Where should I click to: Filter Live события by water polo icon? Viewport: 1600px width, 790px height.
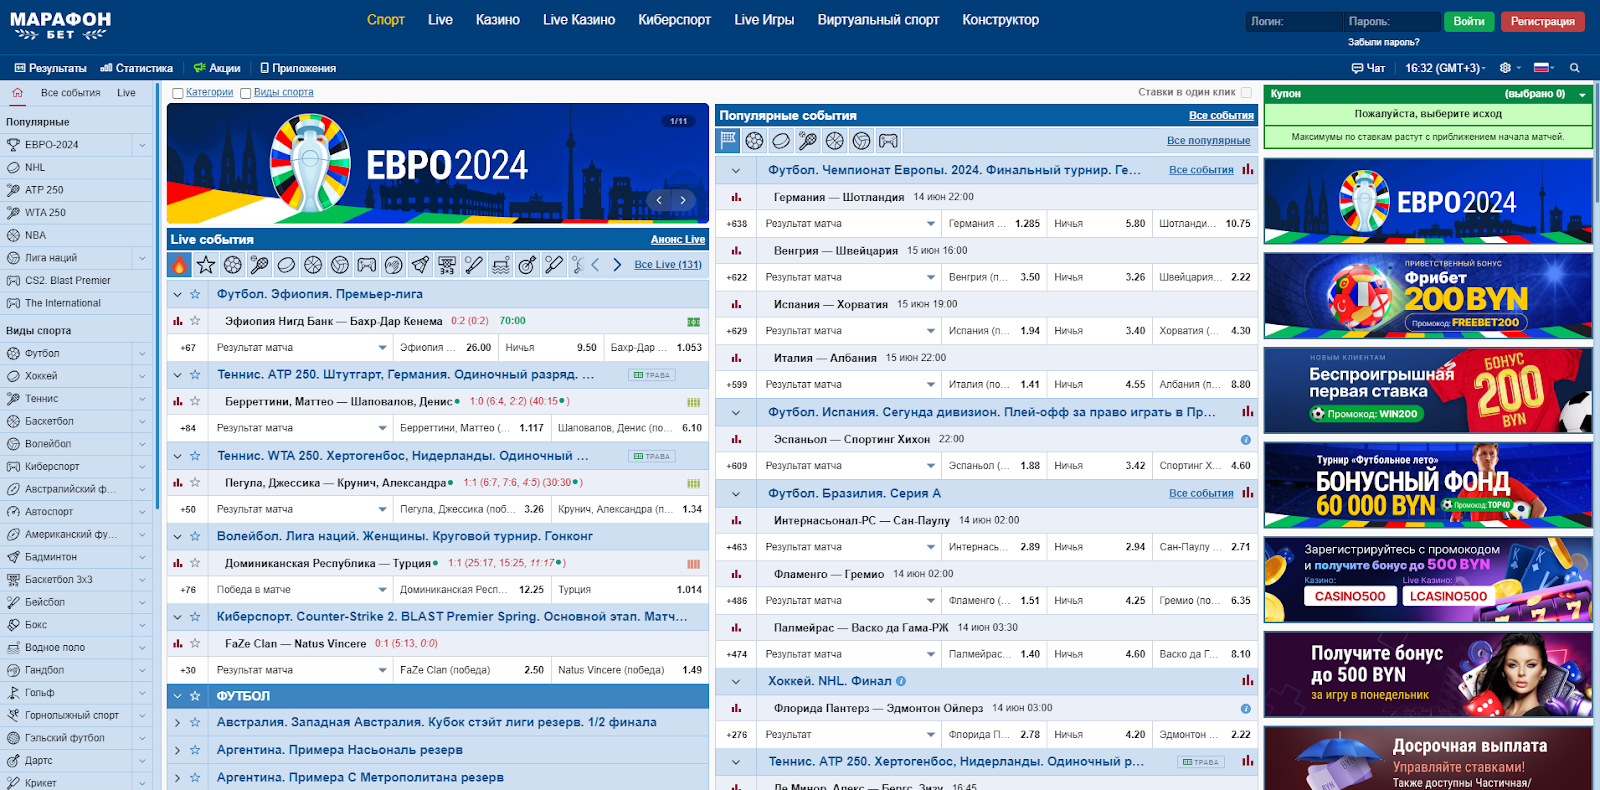click(501, 265)
